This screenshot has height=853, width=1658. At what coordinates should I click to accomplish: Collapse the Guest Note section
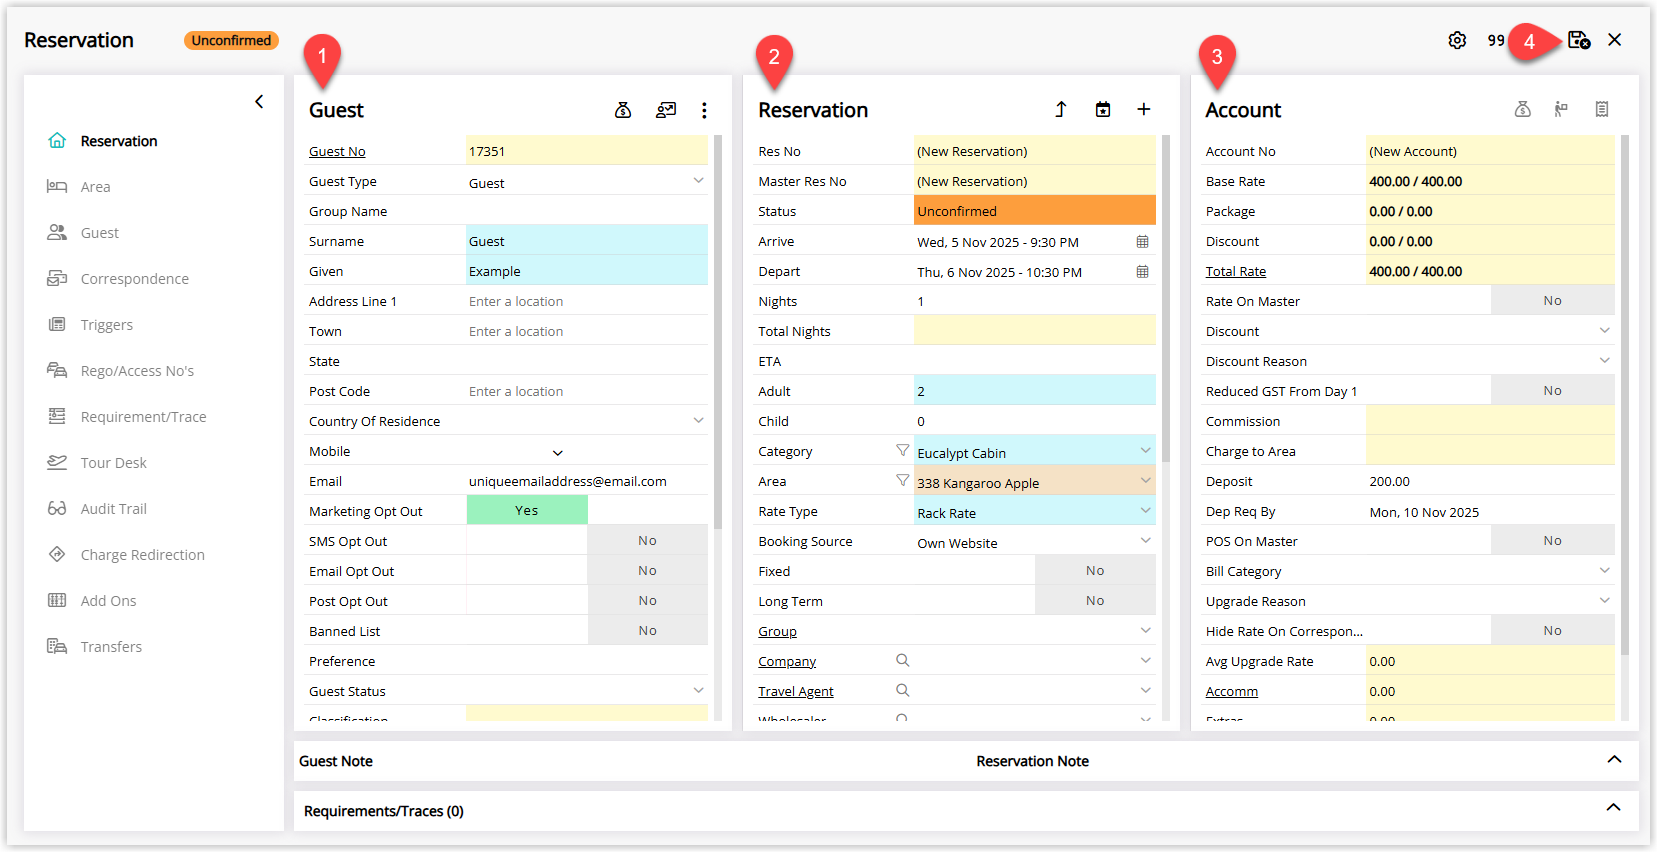click(x=1614, y=760)
